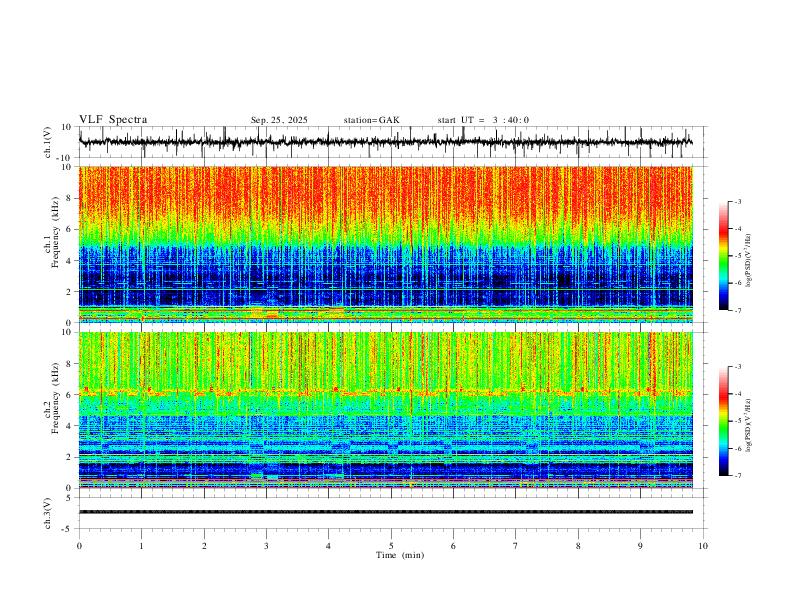Click the "5" tick on ch.3(V) axis

pyautogui.click(x=70, y=498)
